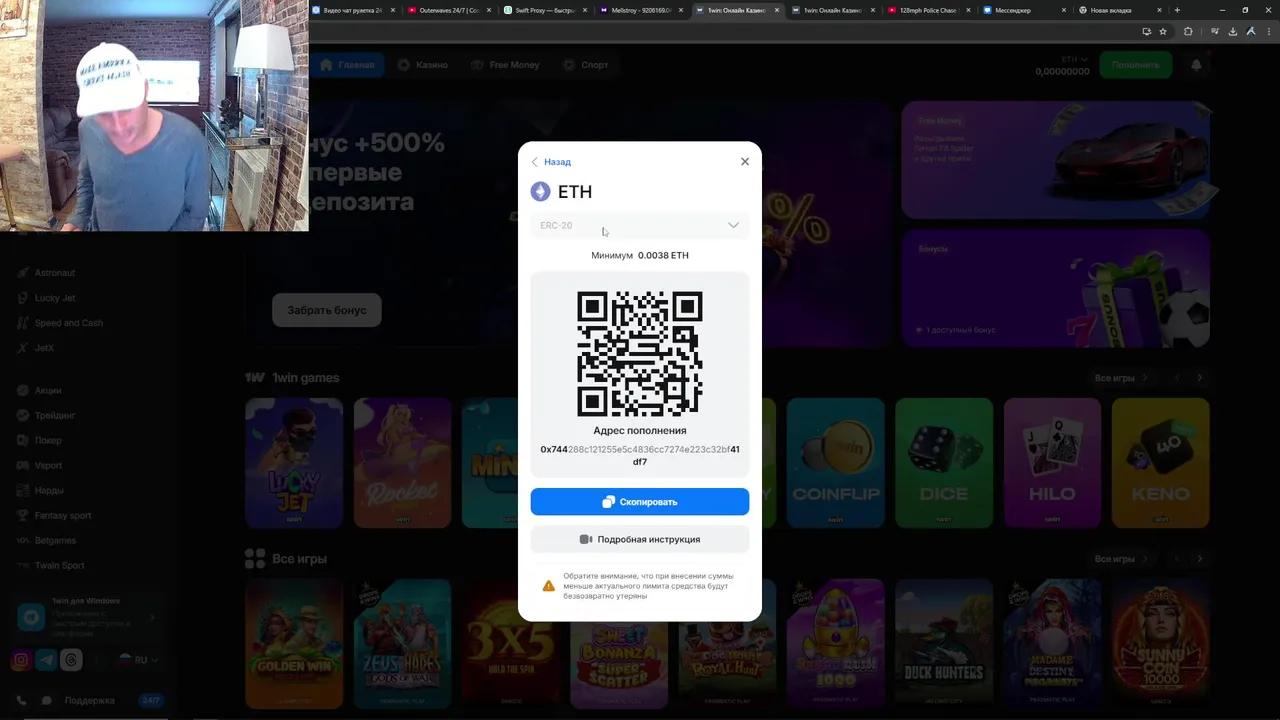
Task: Open browser extensions puzzle icon
Action: click(x=1188, y=31)
